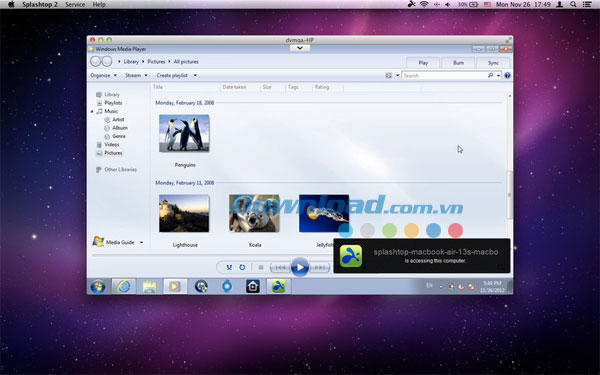
Task: Click the Media Guide button
Action: 114,242
